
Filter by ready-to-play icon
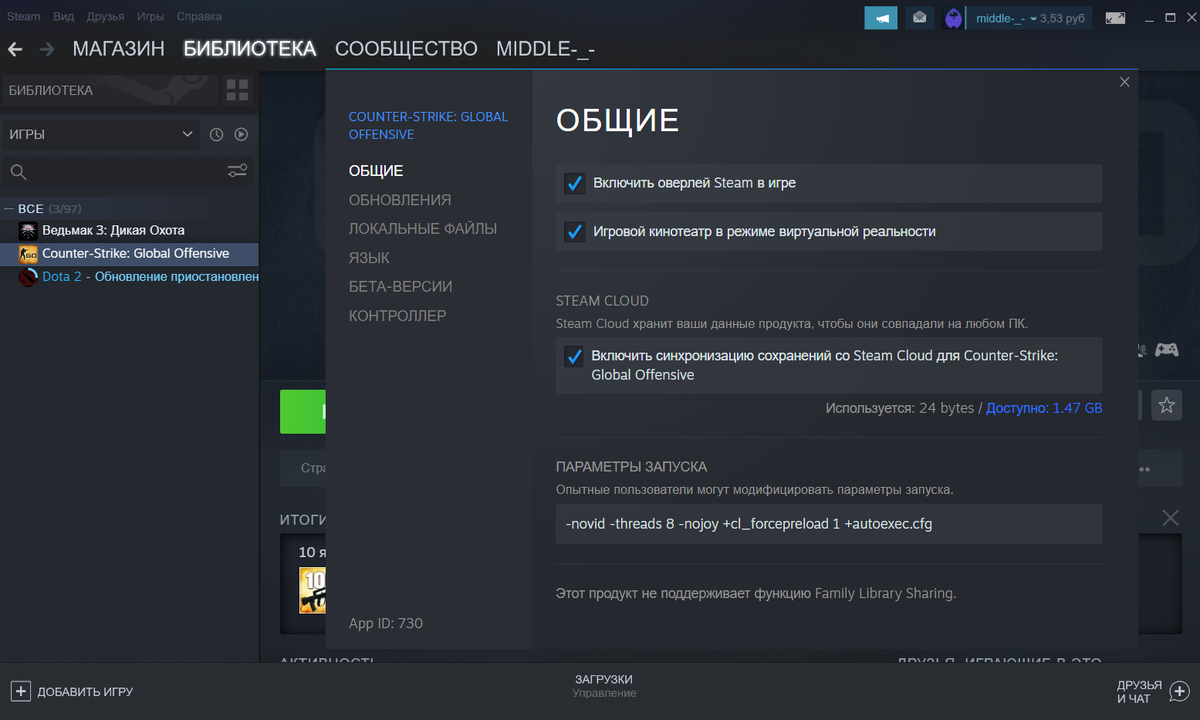(241, 134)
